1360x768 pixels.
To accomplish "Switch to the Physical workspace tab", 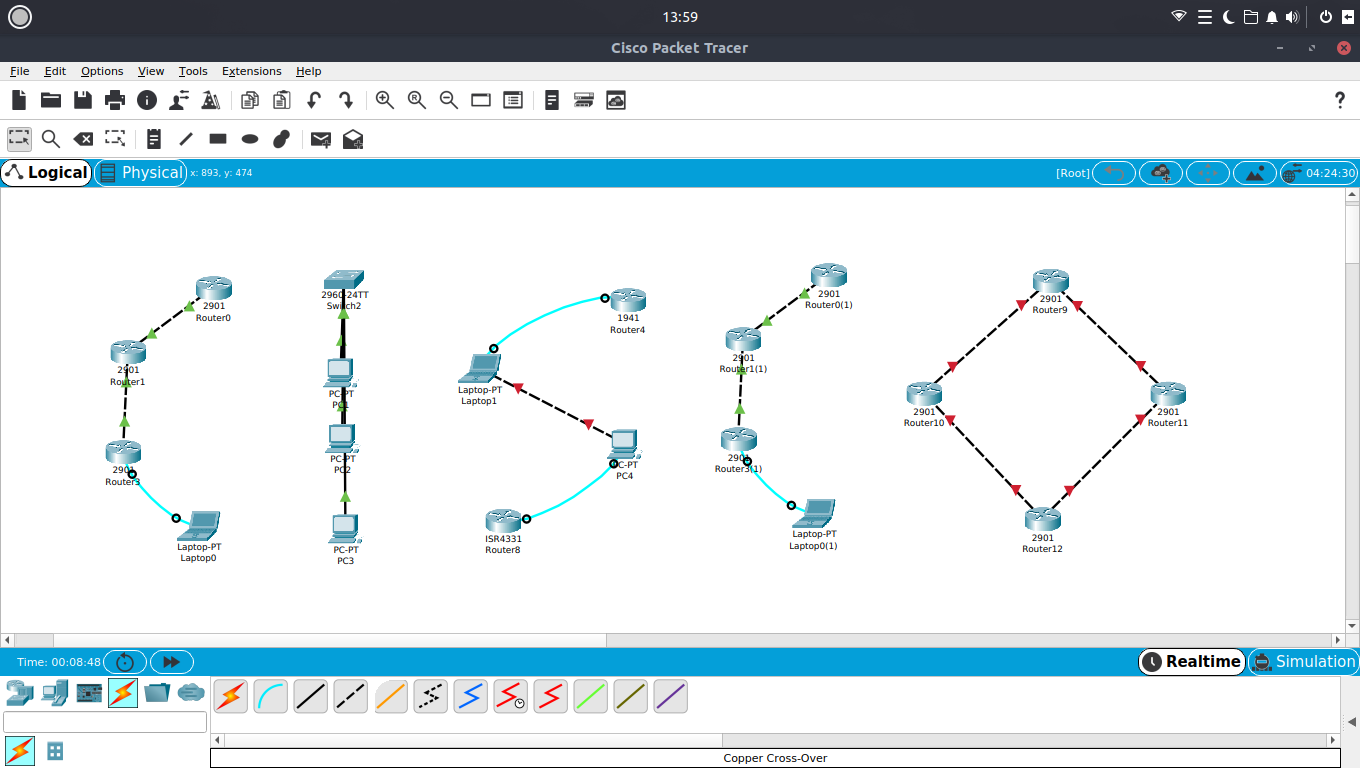I will (x=141, y=172).
